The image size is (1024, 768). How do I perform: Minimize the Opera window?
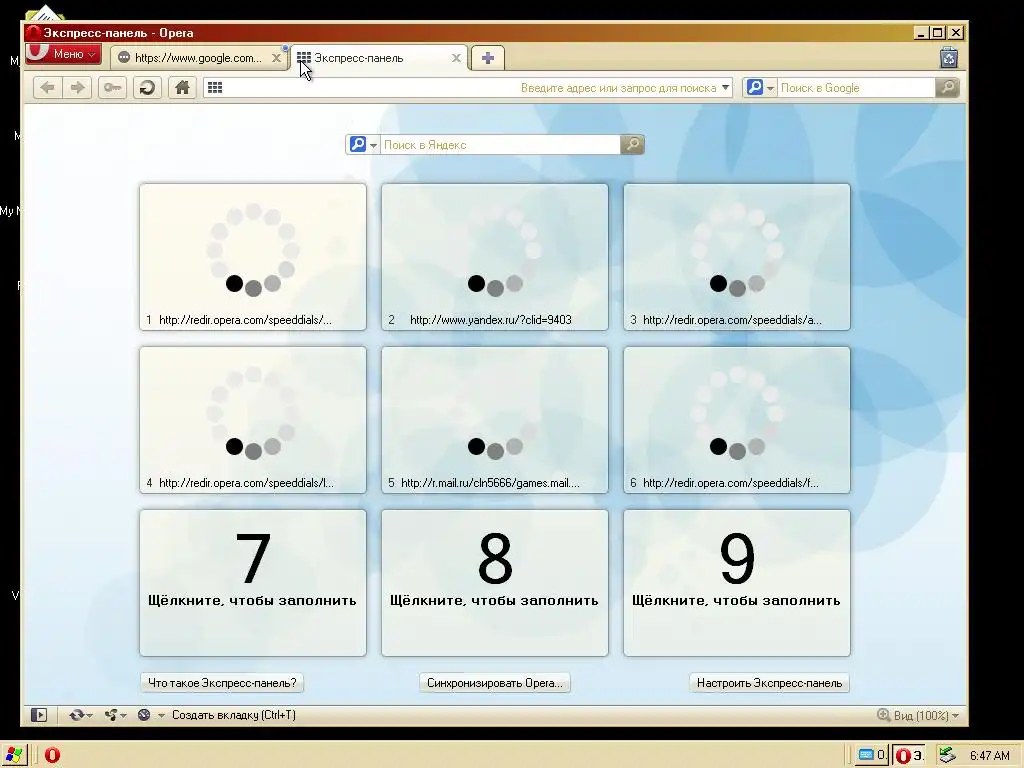pyautogui.click(x=921, y=33)
